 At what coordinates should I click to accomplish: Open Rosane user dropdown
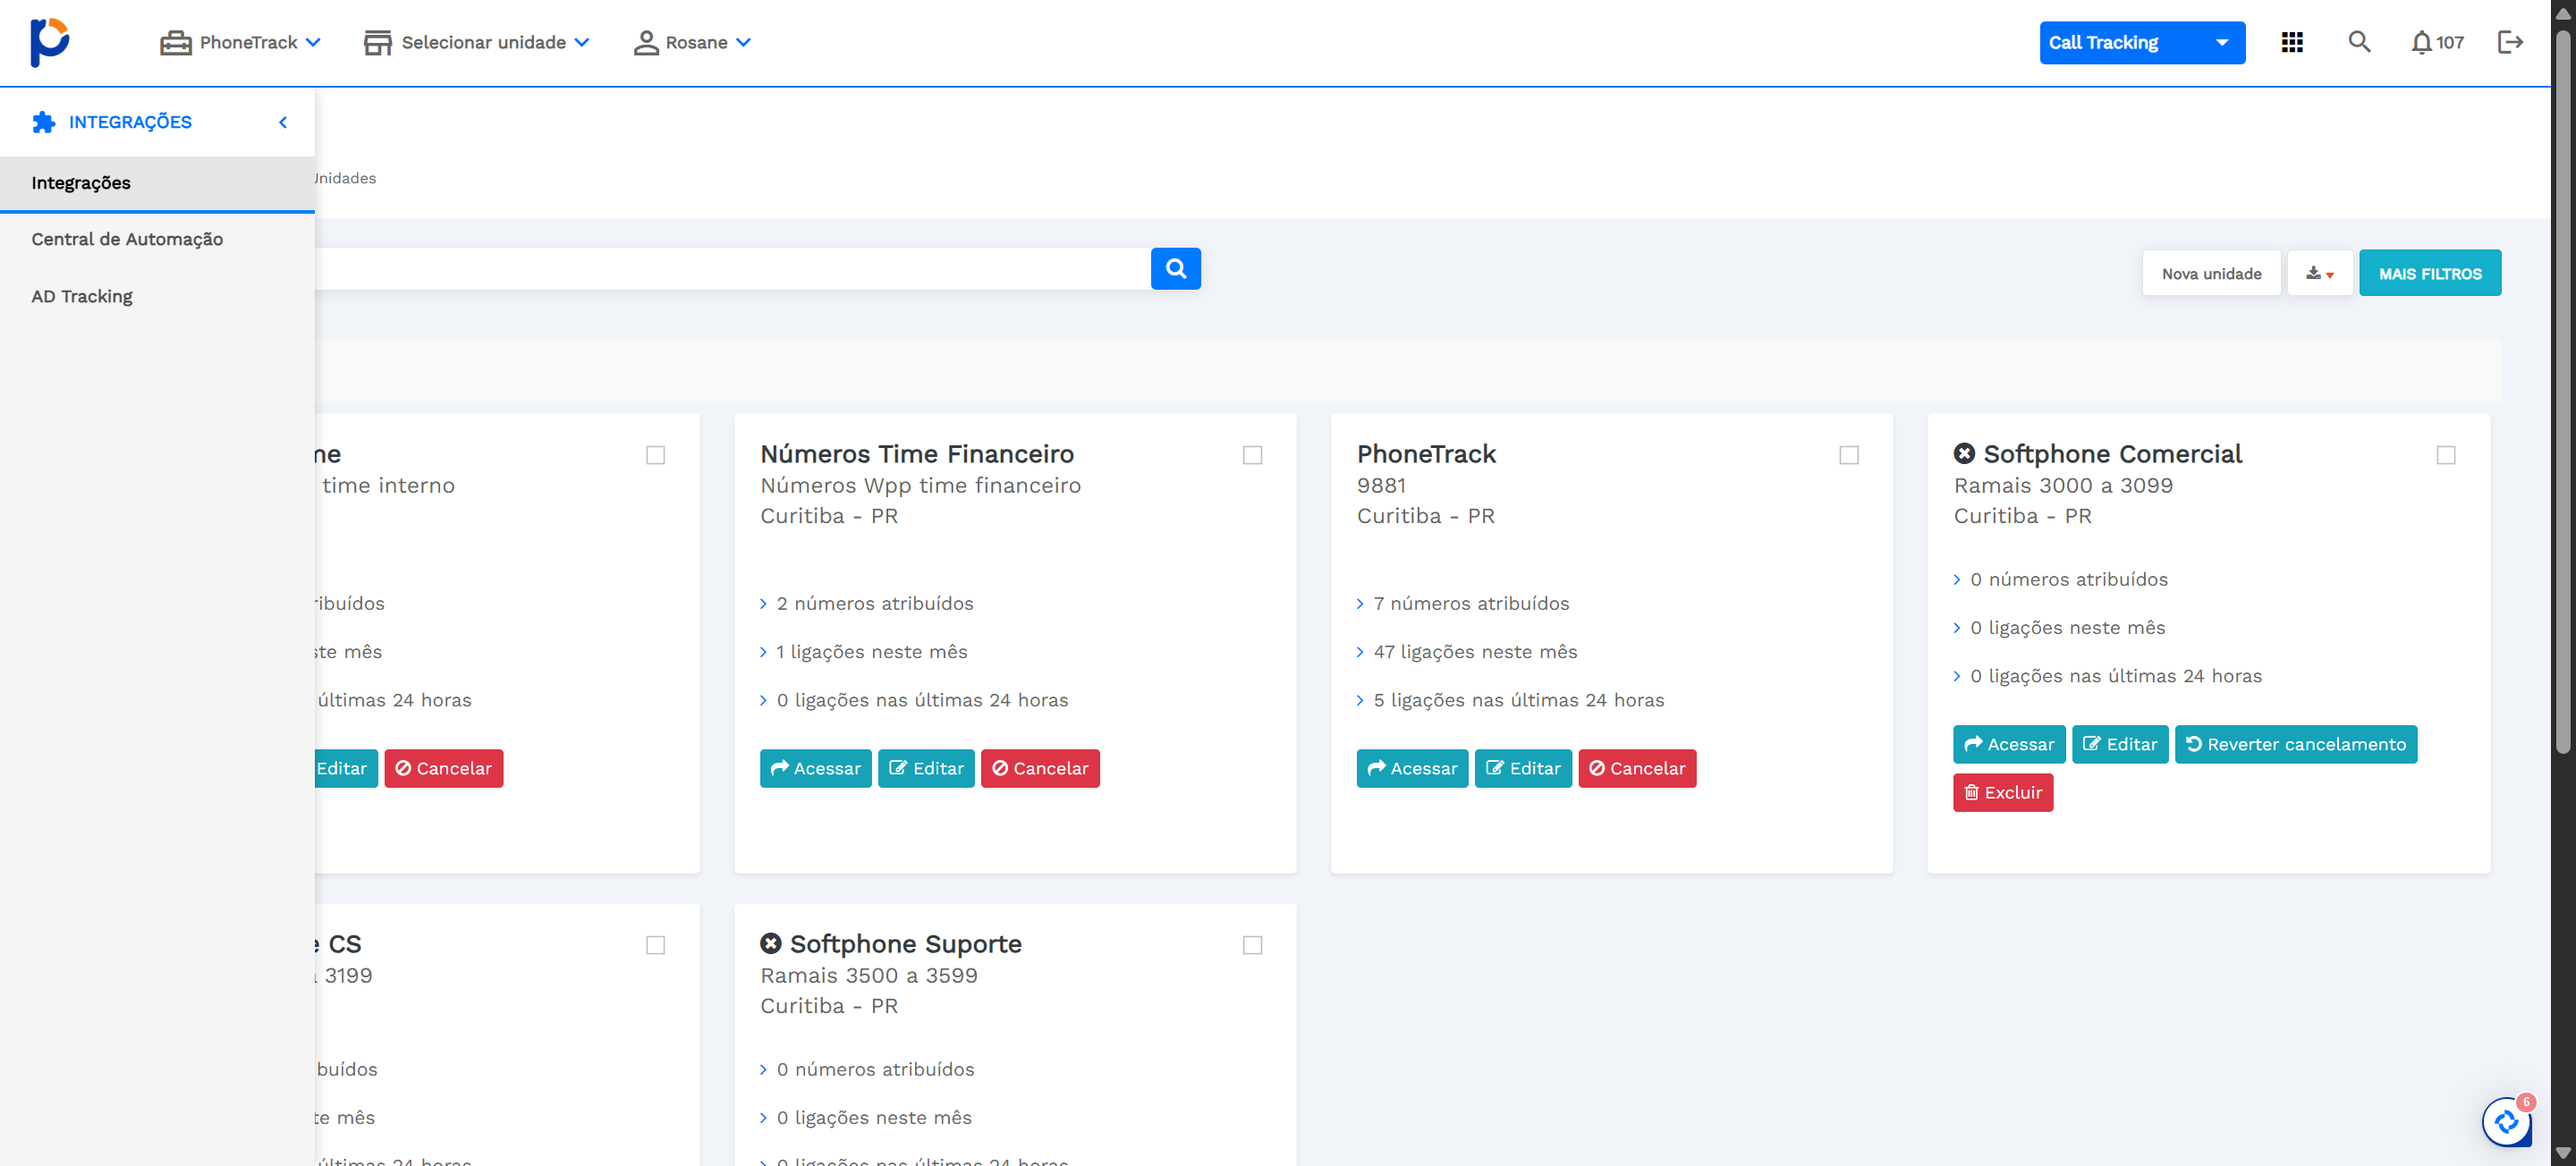click(692, 42)
